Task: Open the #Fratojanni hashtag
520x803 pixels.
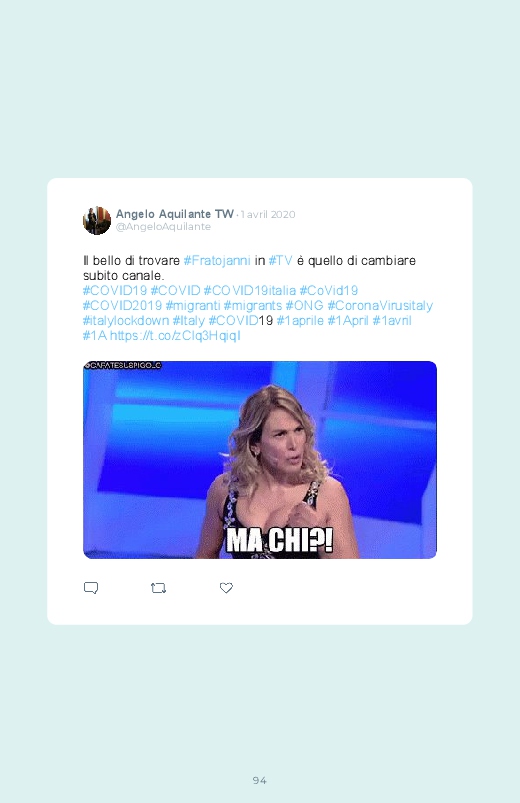Action: pyautogui.click(x=217, y=261)
